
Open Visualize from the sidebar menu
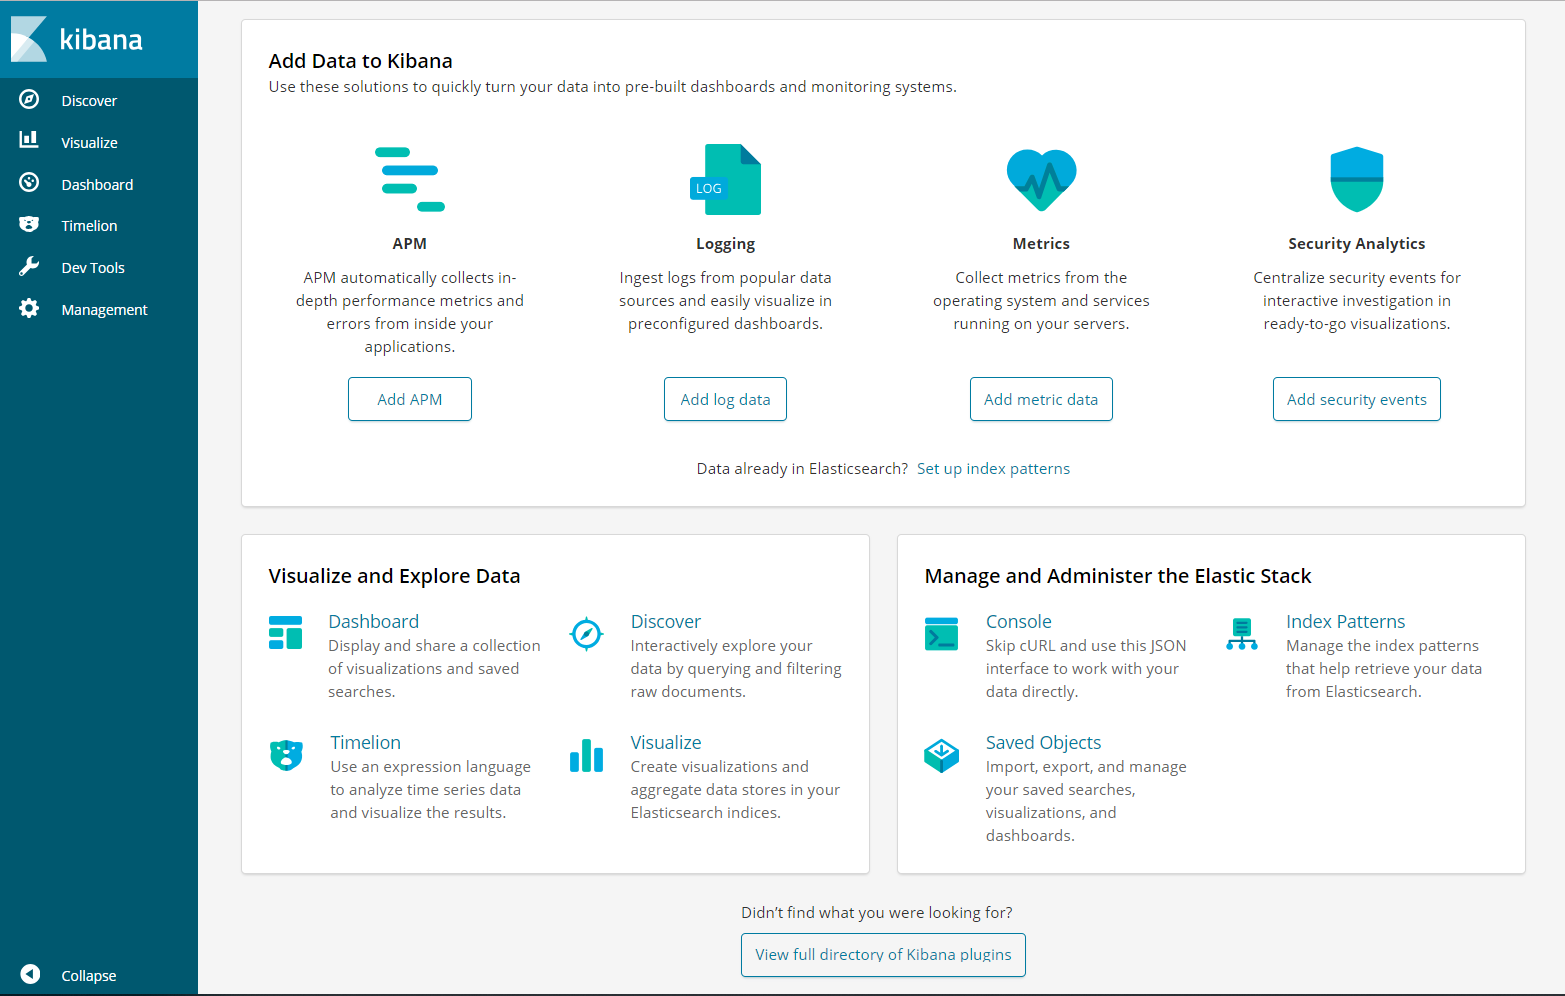(x=89, y=143)
